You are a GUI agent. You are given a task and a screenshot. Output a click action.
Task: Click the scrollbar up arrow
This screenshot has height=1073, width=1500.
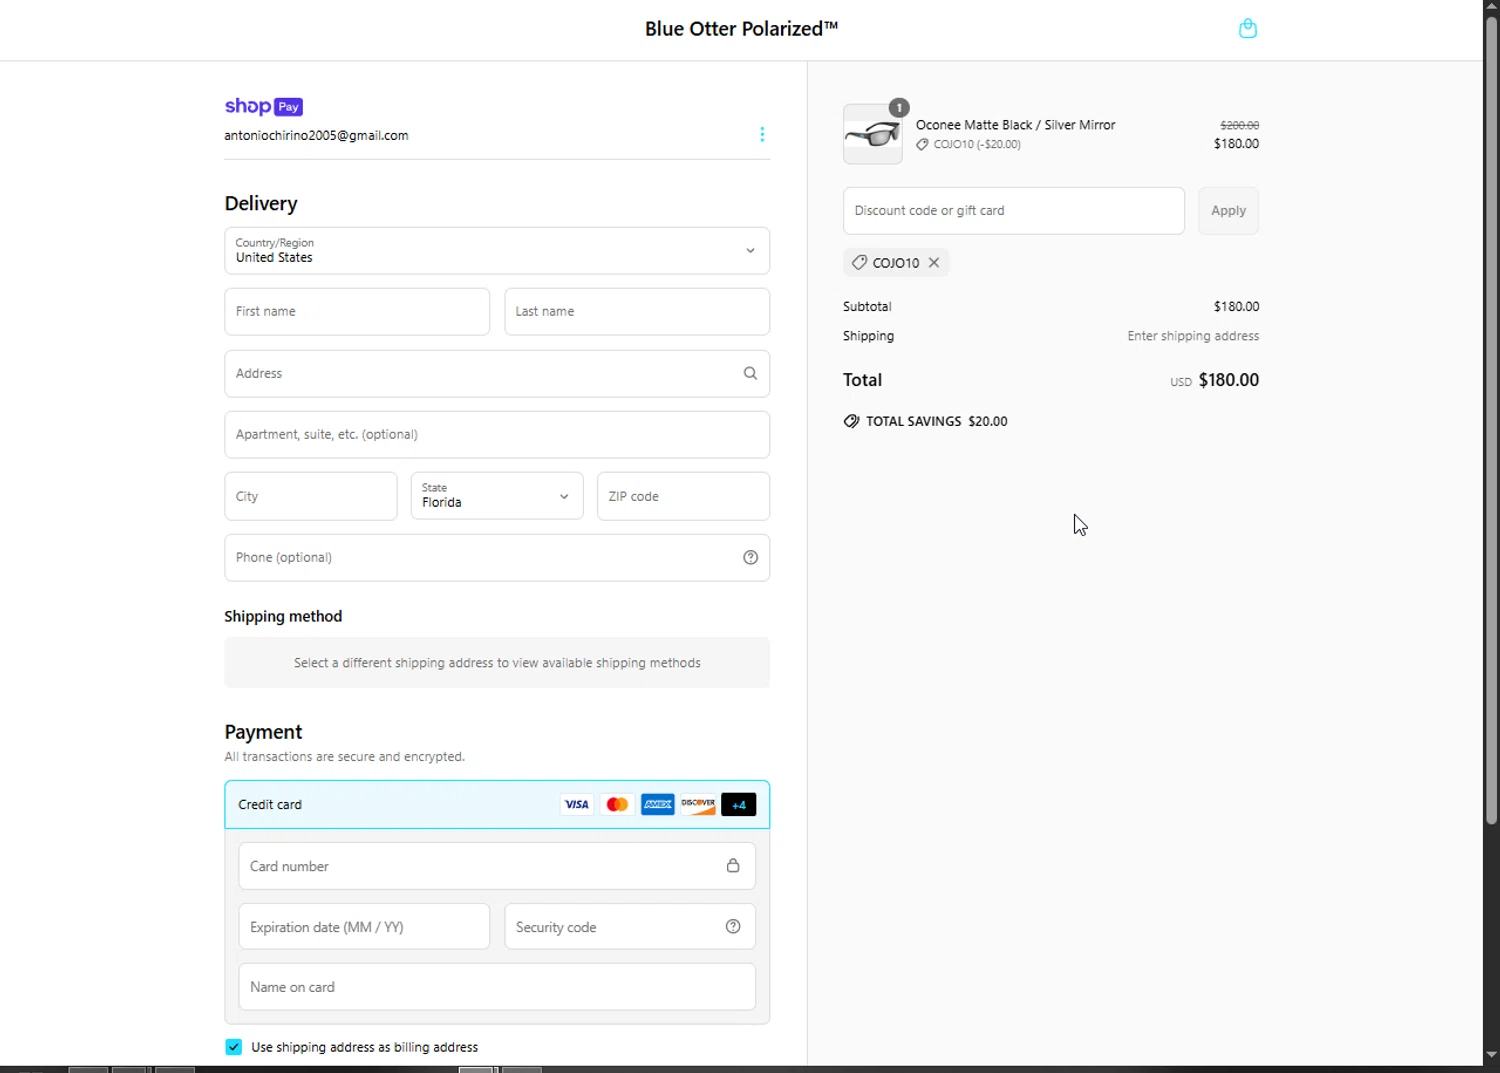tap(1491, 7)
